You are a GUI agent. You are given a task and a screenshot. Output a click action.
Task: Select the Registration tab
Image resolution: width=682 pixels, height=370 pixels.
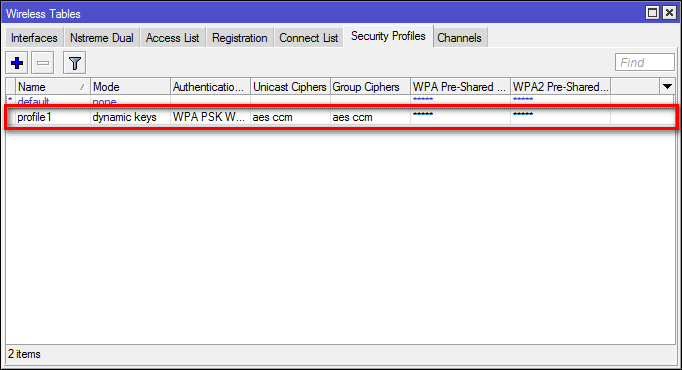pyautogui.click(x=240, y=38)
